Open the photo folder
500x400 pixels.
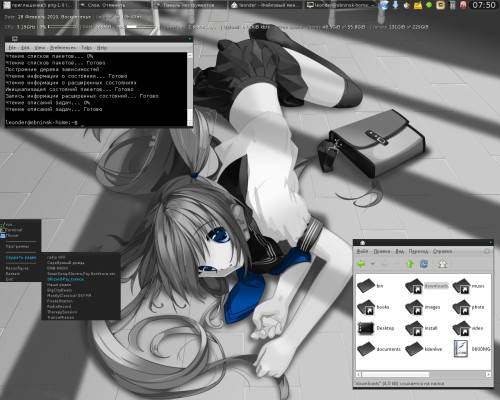pos(469,307)
